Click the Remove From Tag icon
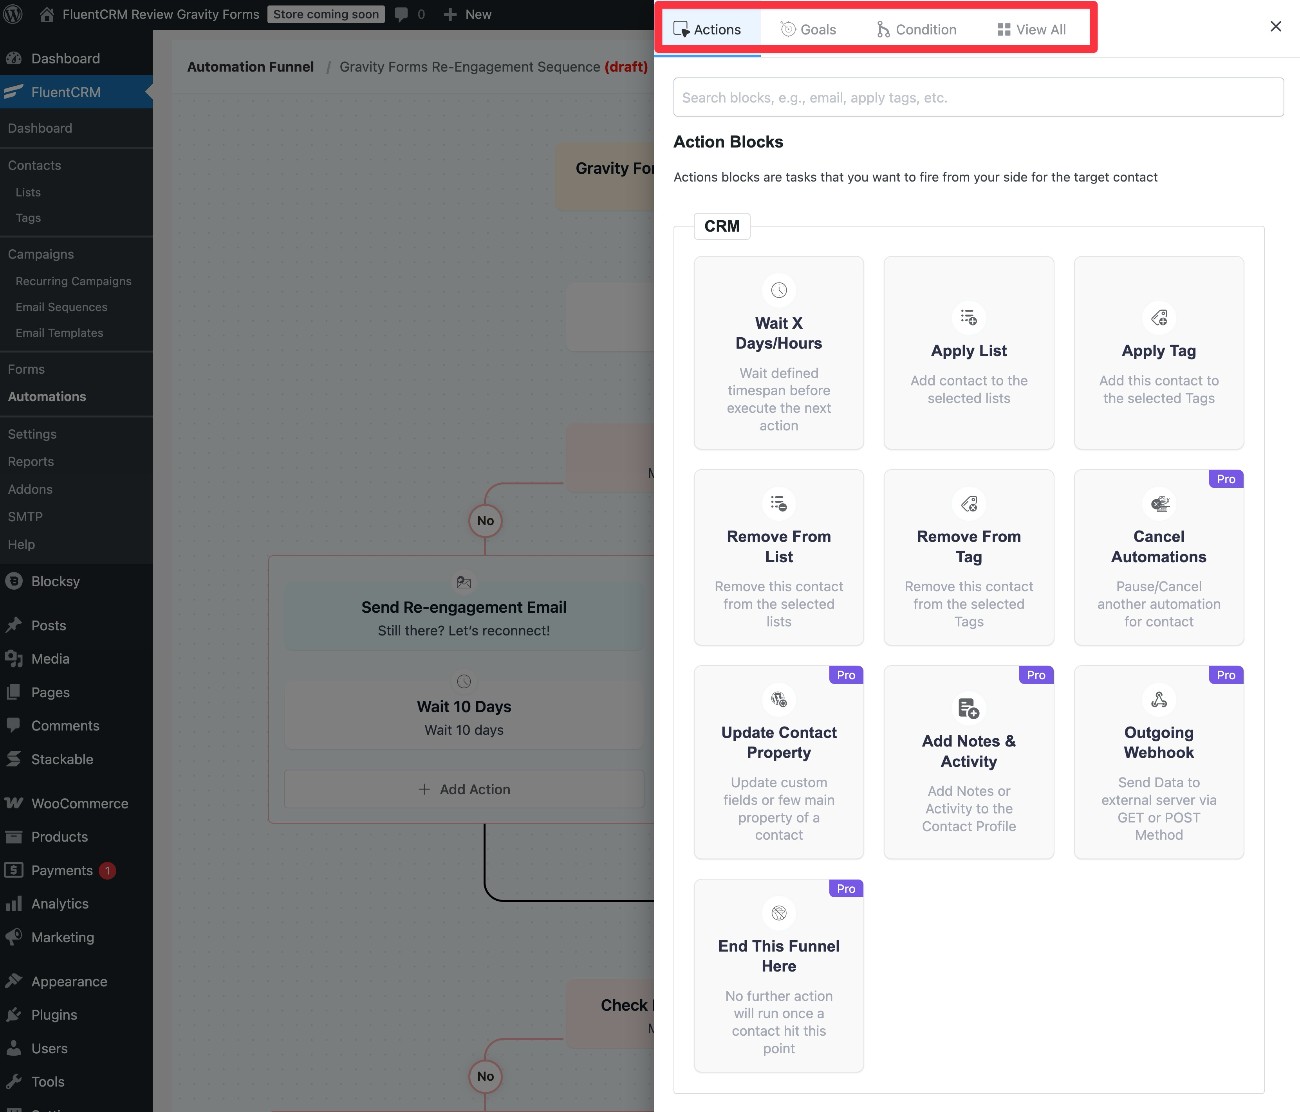Viewport: 1300px width, 1112px height. coord(969,504)
